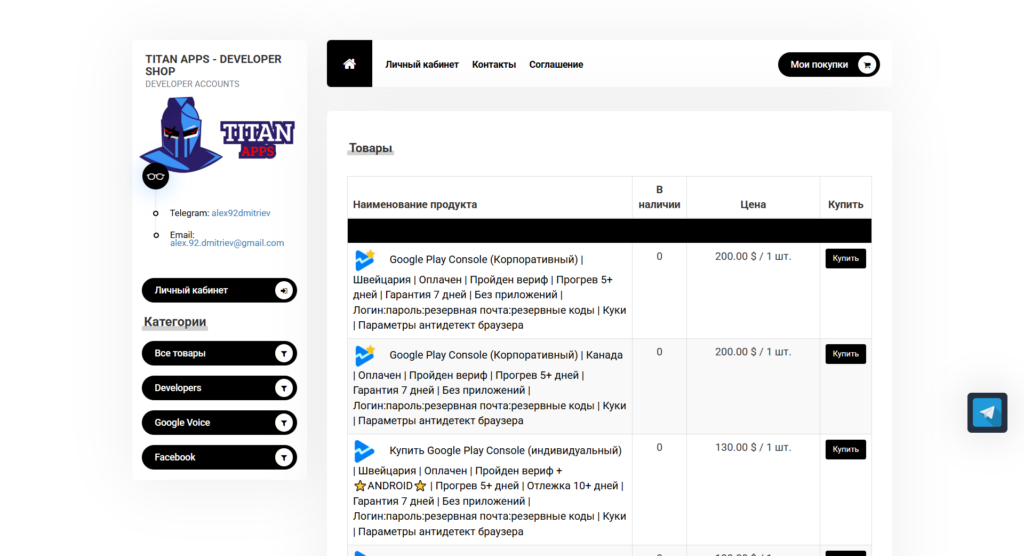1024x556 pixels.
Task: Click the Швейцария corporate product's 200.00 $ price
Action: pos(753,257)
